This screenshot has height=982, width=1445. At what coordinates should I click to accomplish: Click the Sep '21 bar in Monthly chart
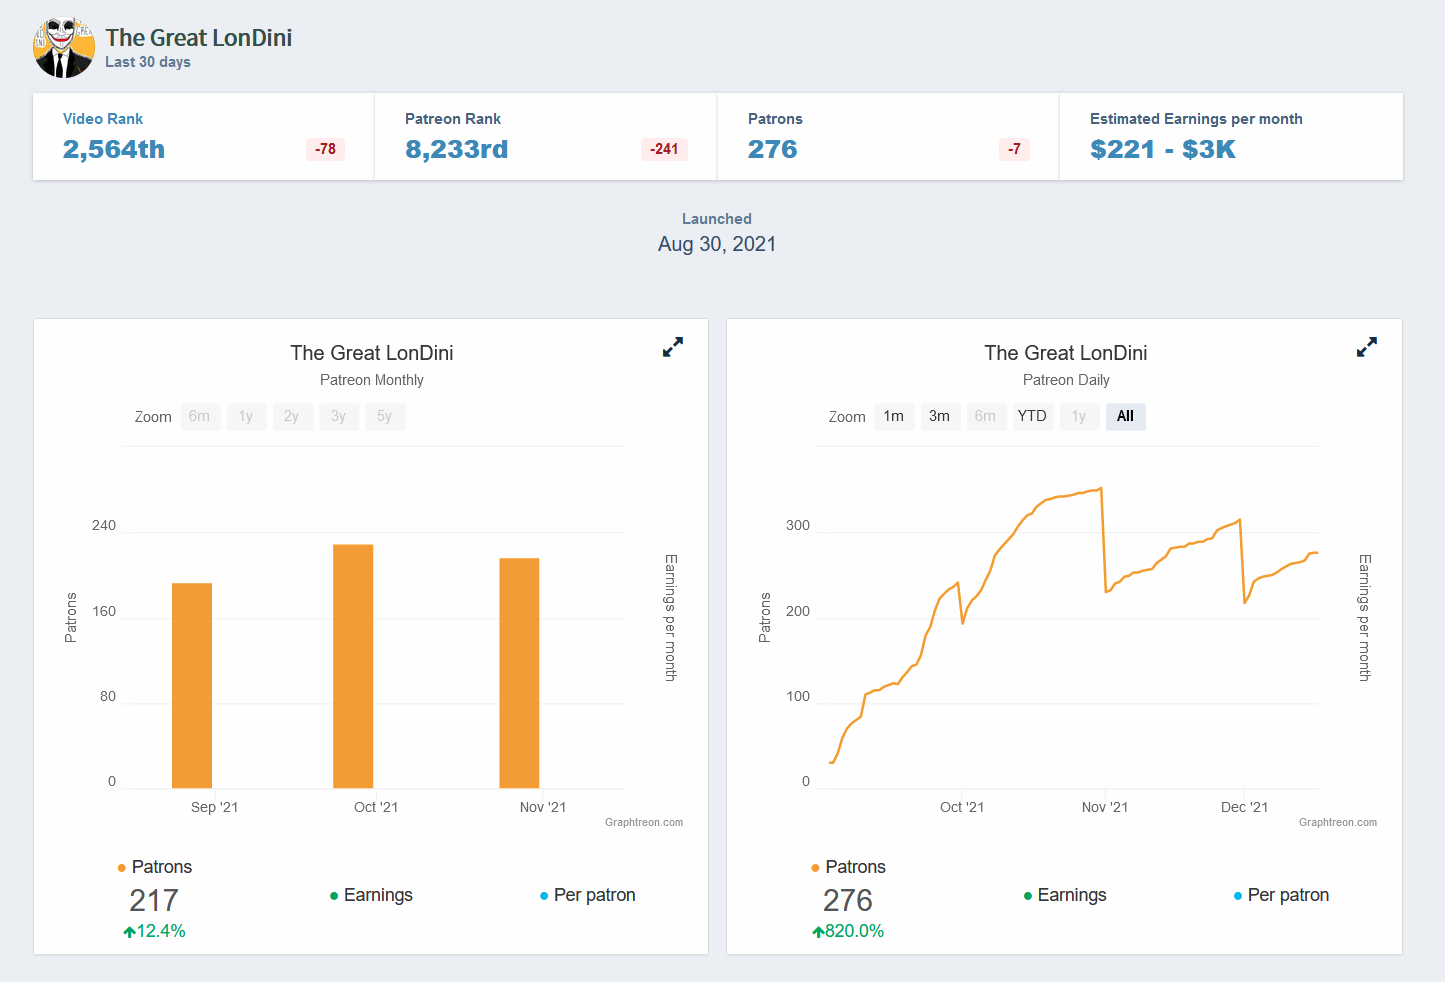(x=192, y=686)
